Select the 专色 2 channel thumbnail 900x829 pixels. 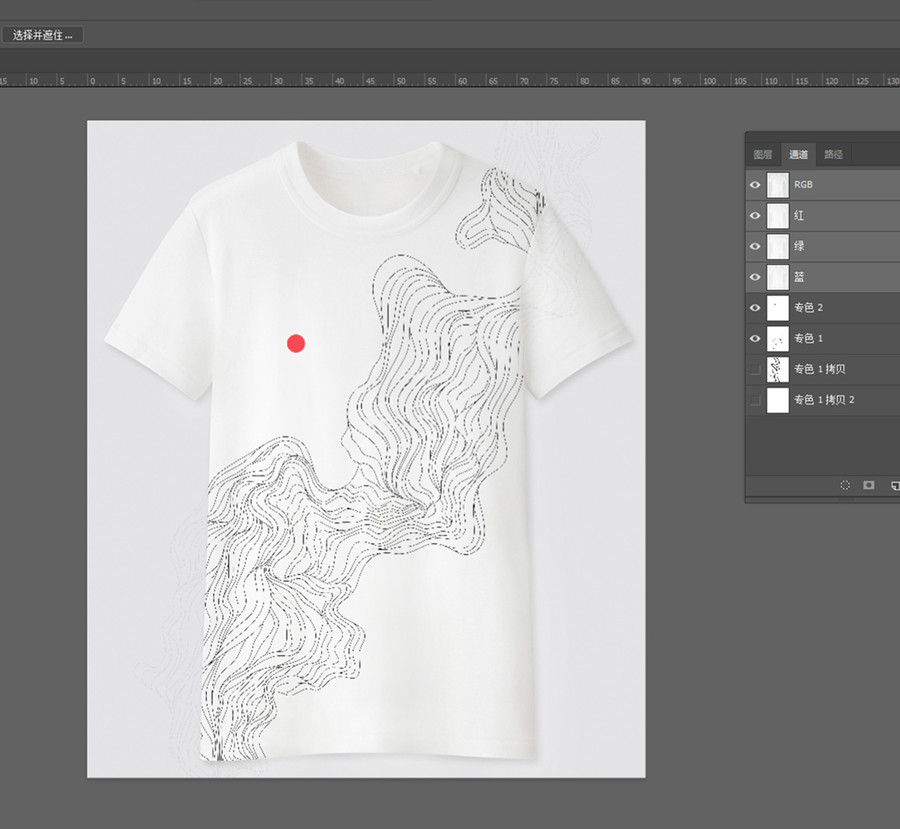(778, 308)
